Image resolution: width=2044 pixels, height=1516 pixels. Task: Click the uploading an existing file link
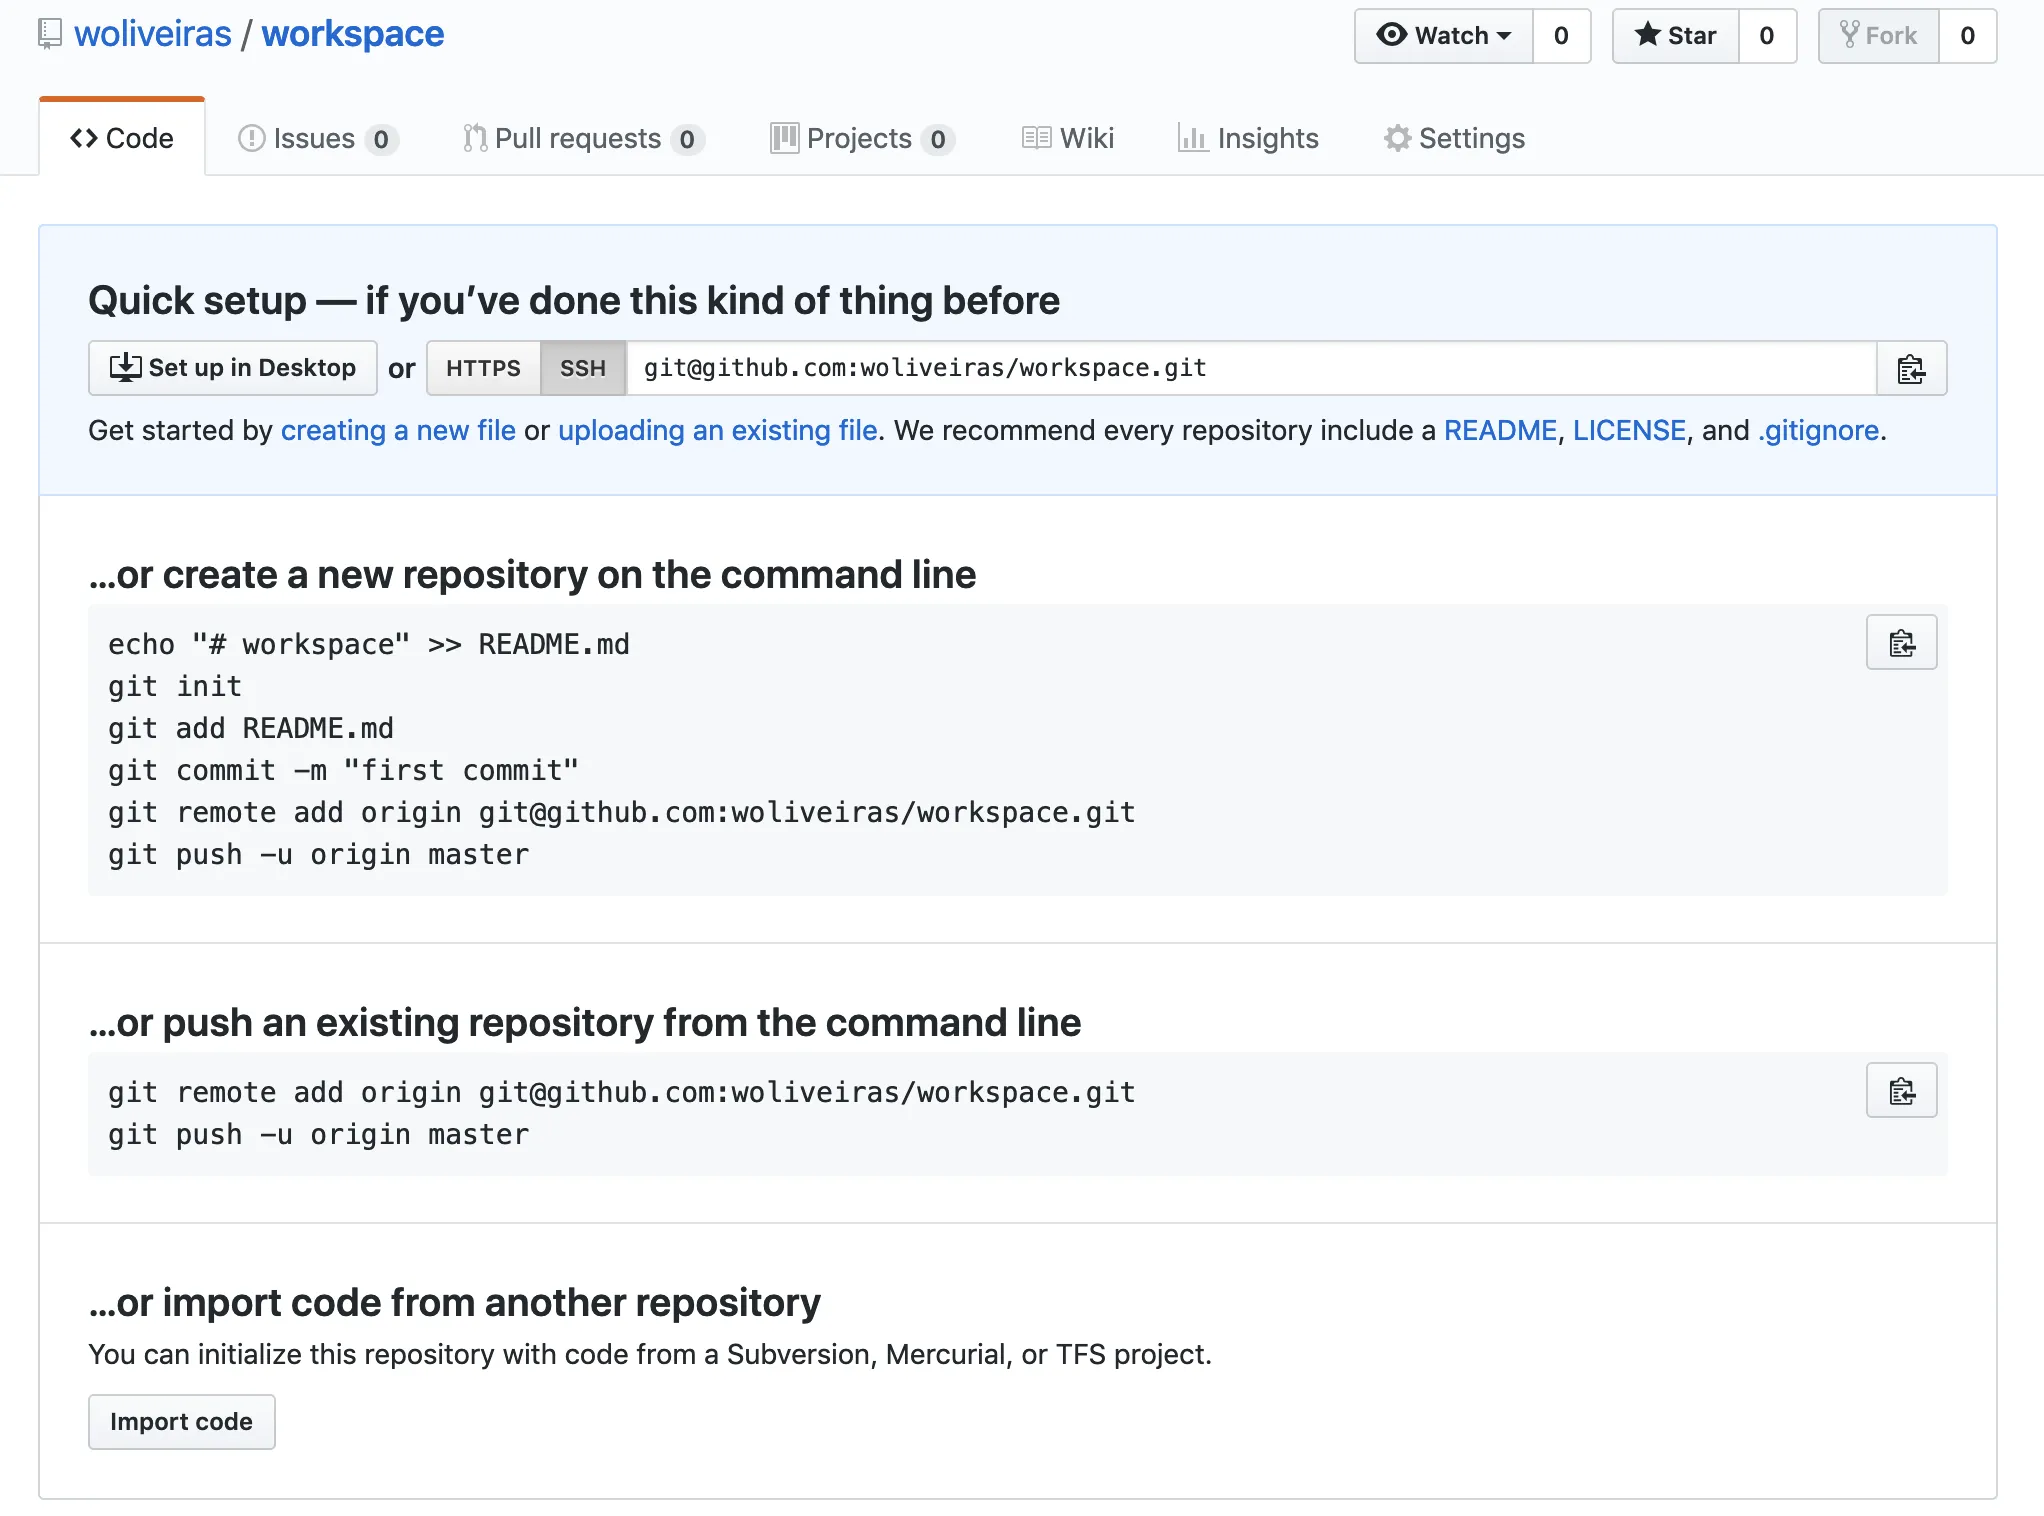click(716, 430)
